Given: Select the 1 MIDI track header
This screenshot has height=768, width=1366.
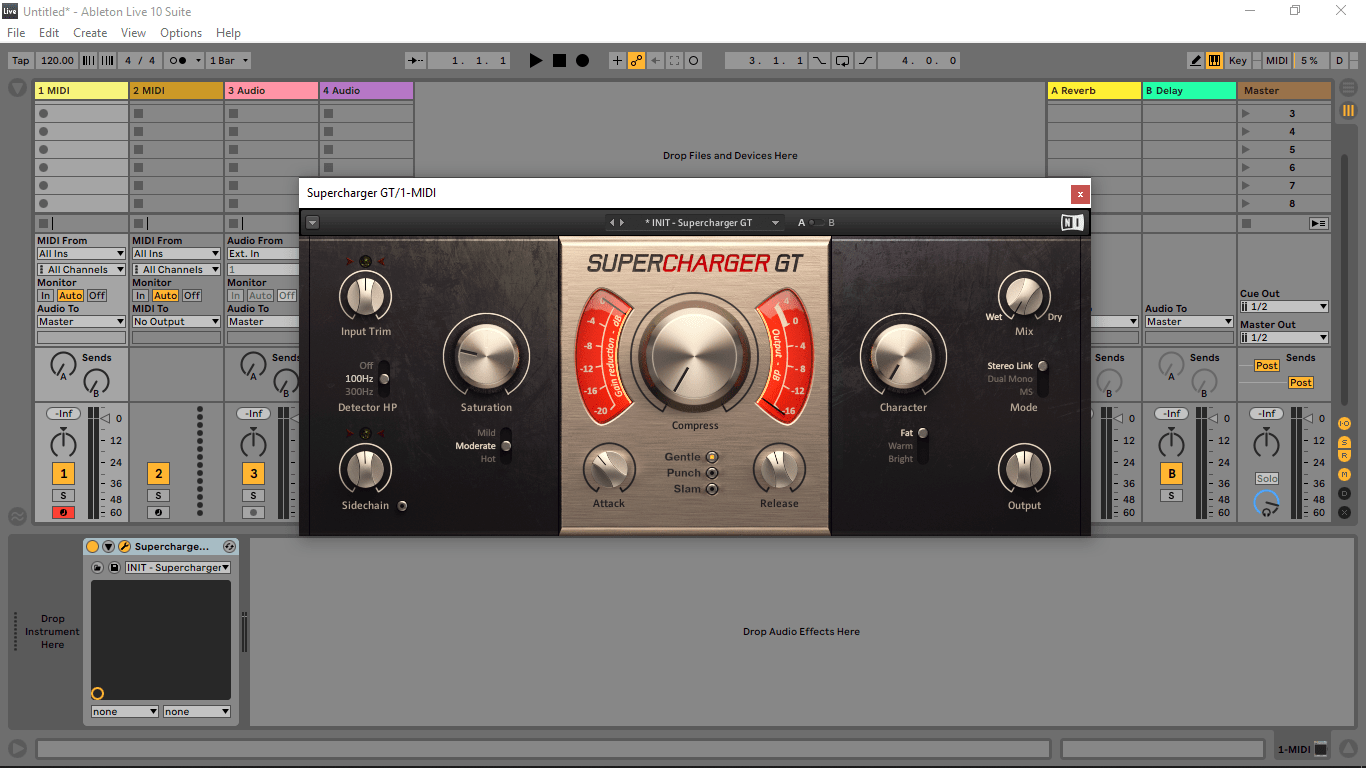Looking at the screenshot, I should coord(81,91).
